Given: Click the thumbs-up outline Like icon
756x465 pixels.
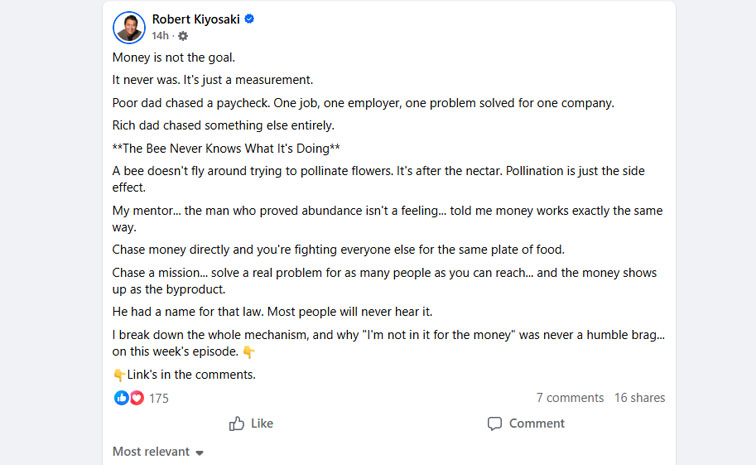Looking at the screenshot, I should (236, 424).
